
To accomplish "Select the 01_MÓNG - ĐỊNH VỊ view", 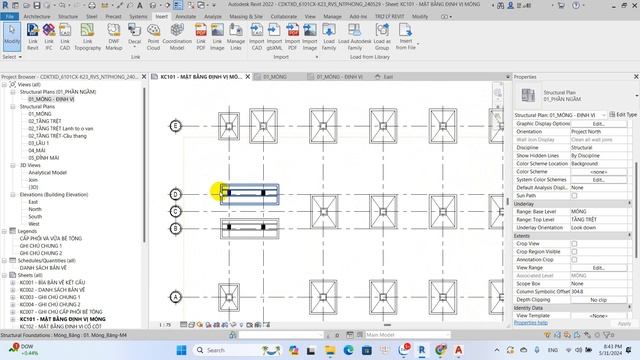I will [x=51, y=99].
